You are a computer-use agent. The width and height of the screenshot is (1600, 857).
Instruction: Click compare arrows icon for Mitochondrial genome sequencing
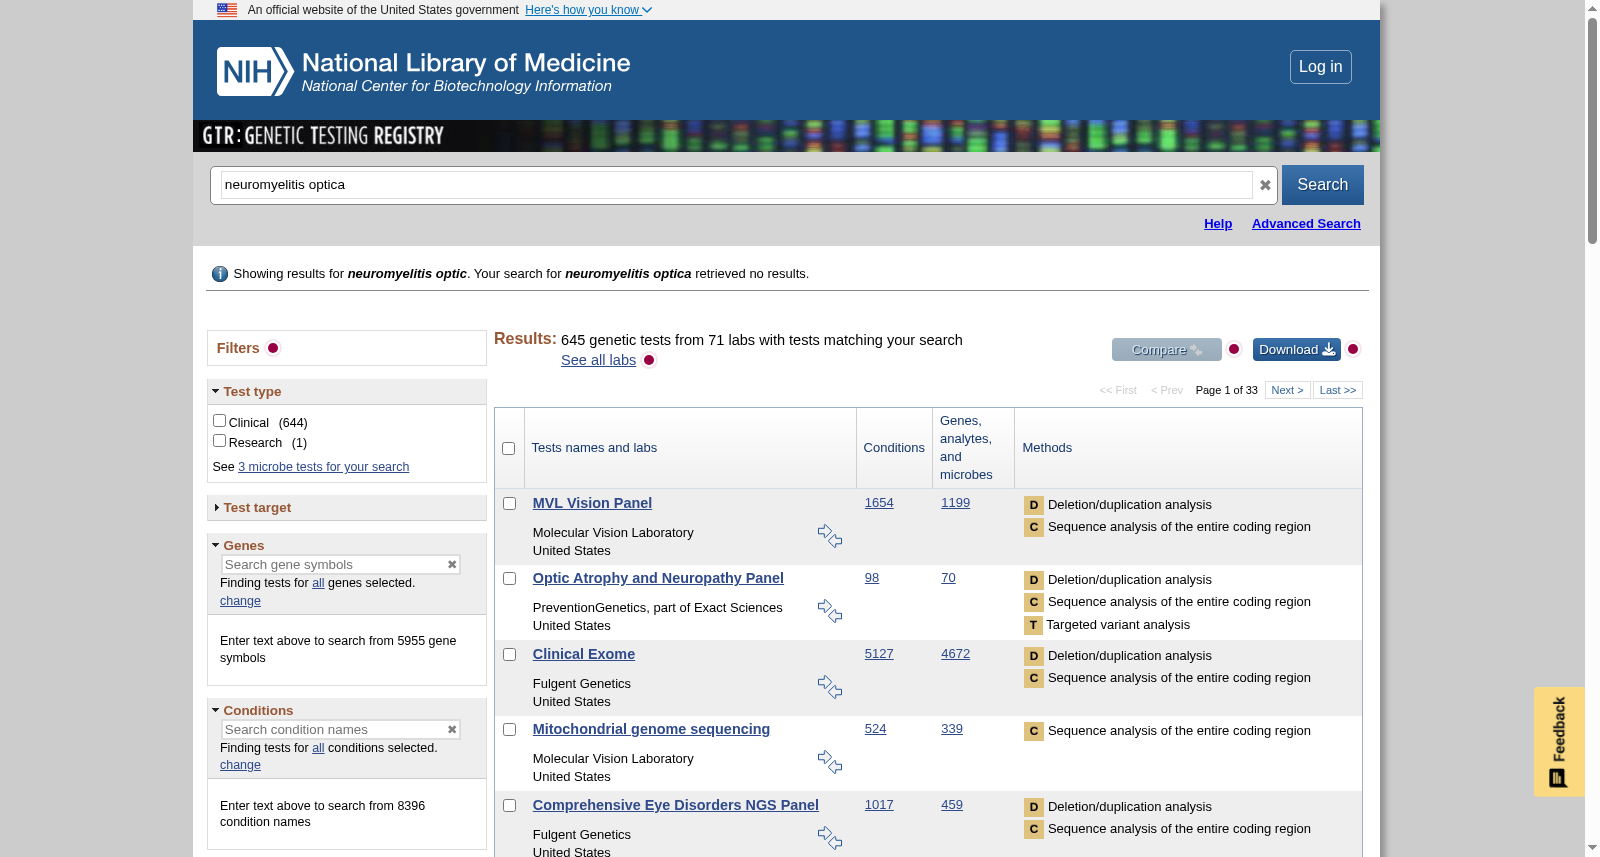830,762
